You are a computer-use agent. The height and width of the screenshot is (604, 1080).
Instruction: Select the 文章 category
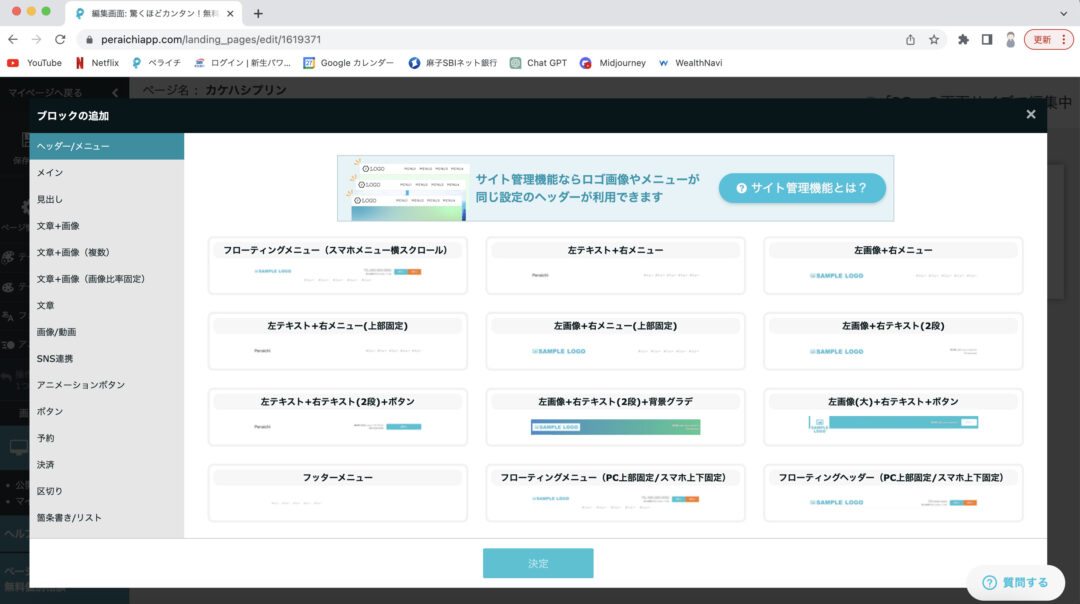(107, 305)
